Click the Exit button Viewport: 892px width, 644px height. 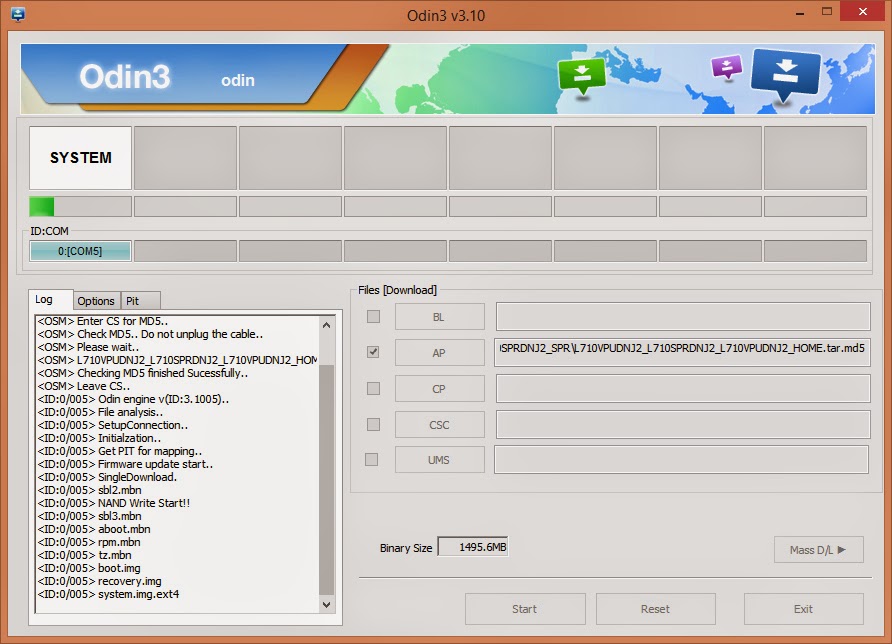click(804, 609)
